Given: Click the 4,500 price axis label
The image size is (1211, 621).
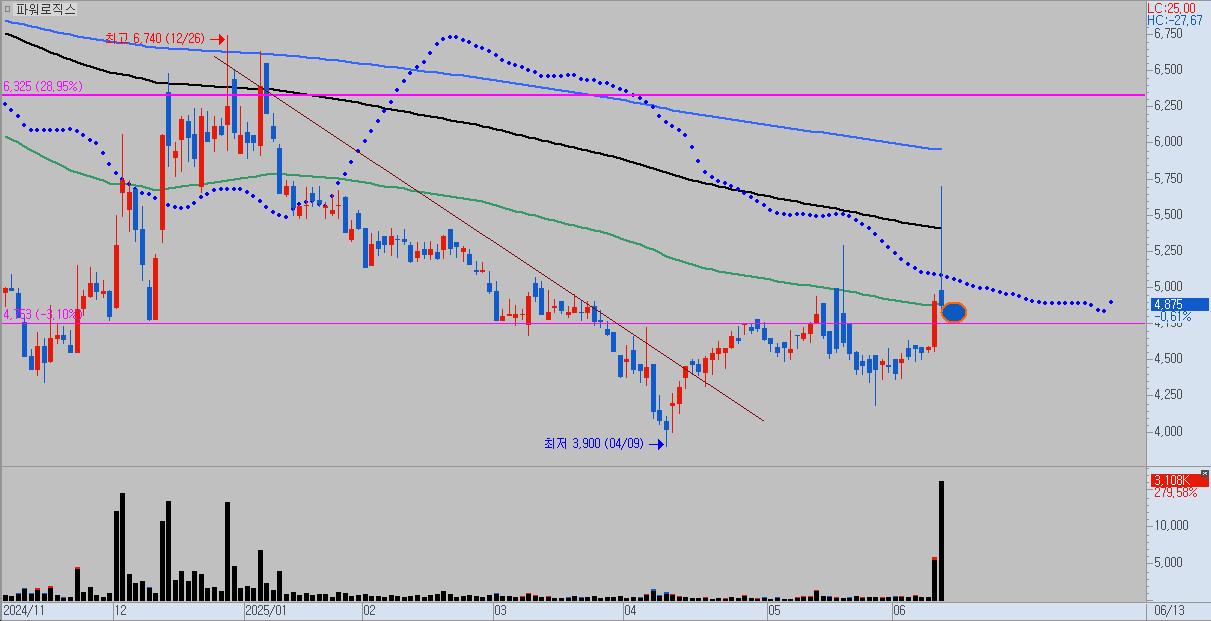Looking at the screenshot, I should [1168, 359].
